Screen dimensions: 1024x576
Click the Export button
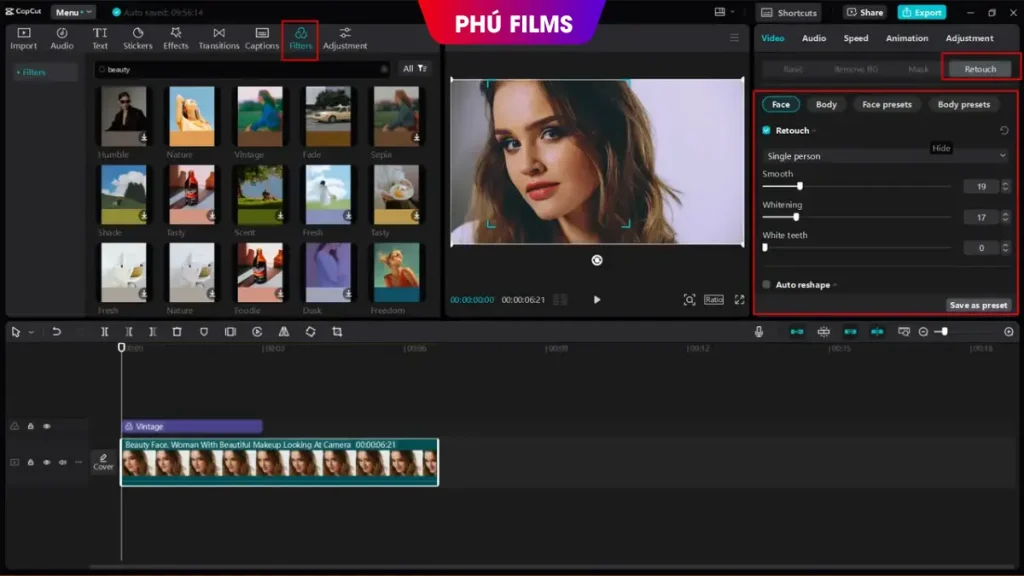921,12
